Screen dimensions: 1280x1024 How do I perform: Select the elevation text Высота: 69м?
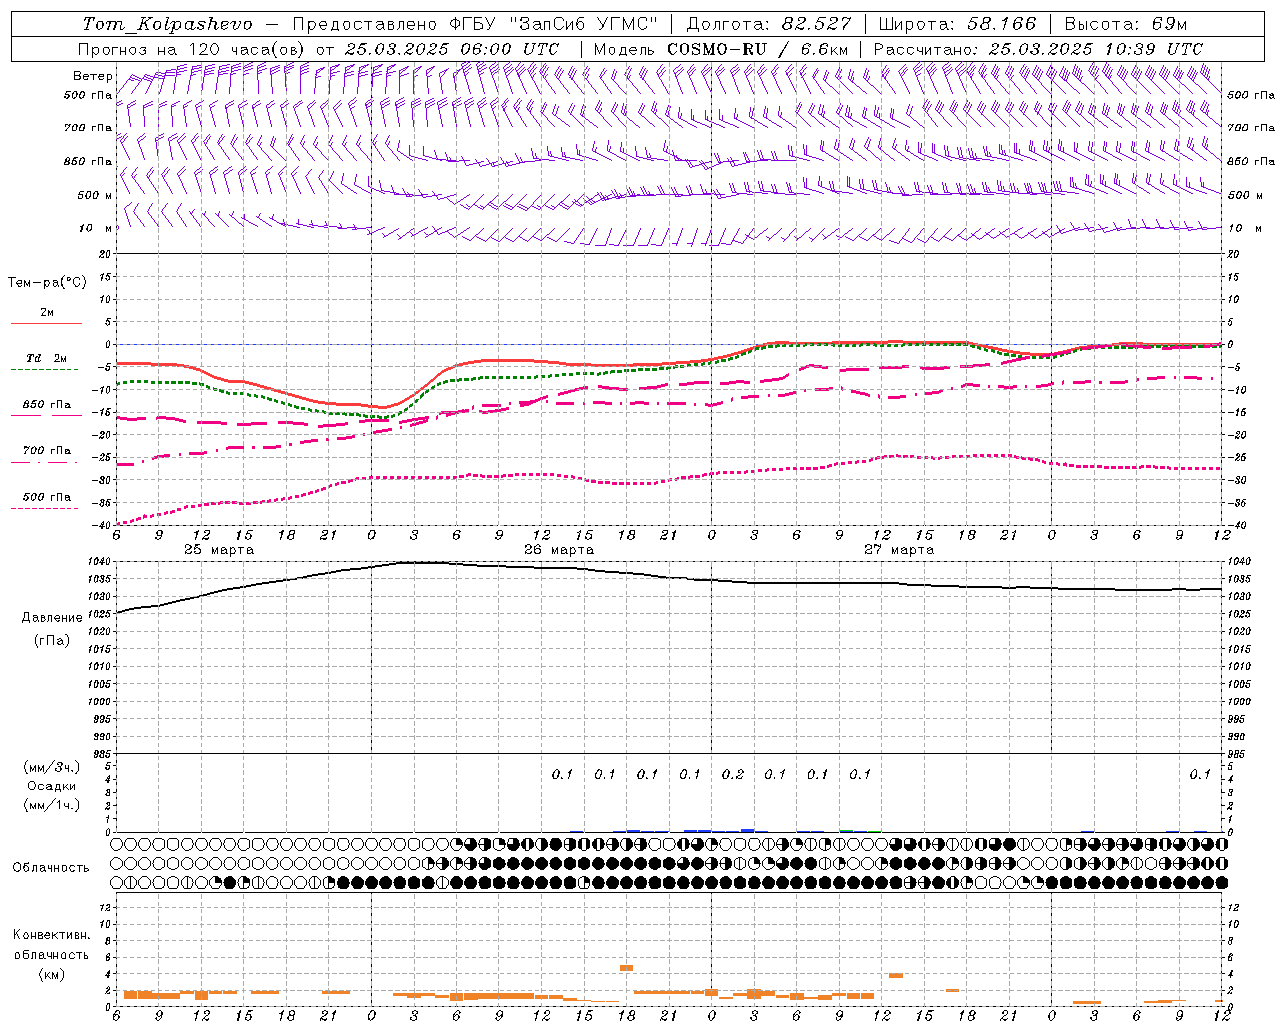tap(1126, 24)
